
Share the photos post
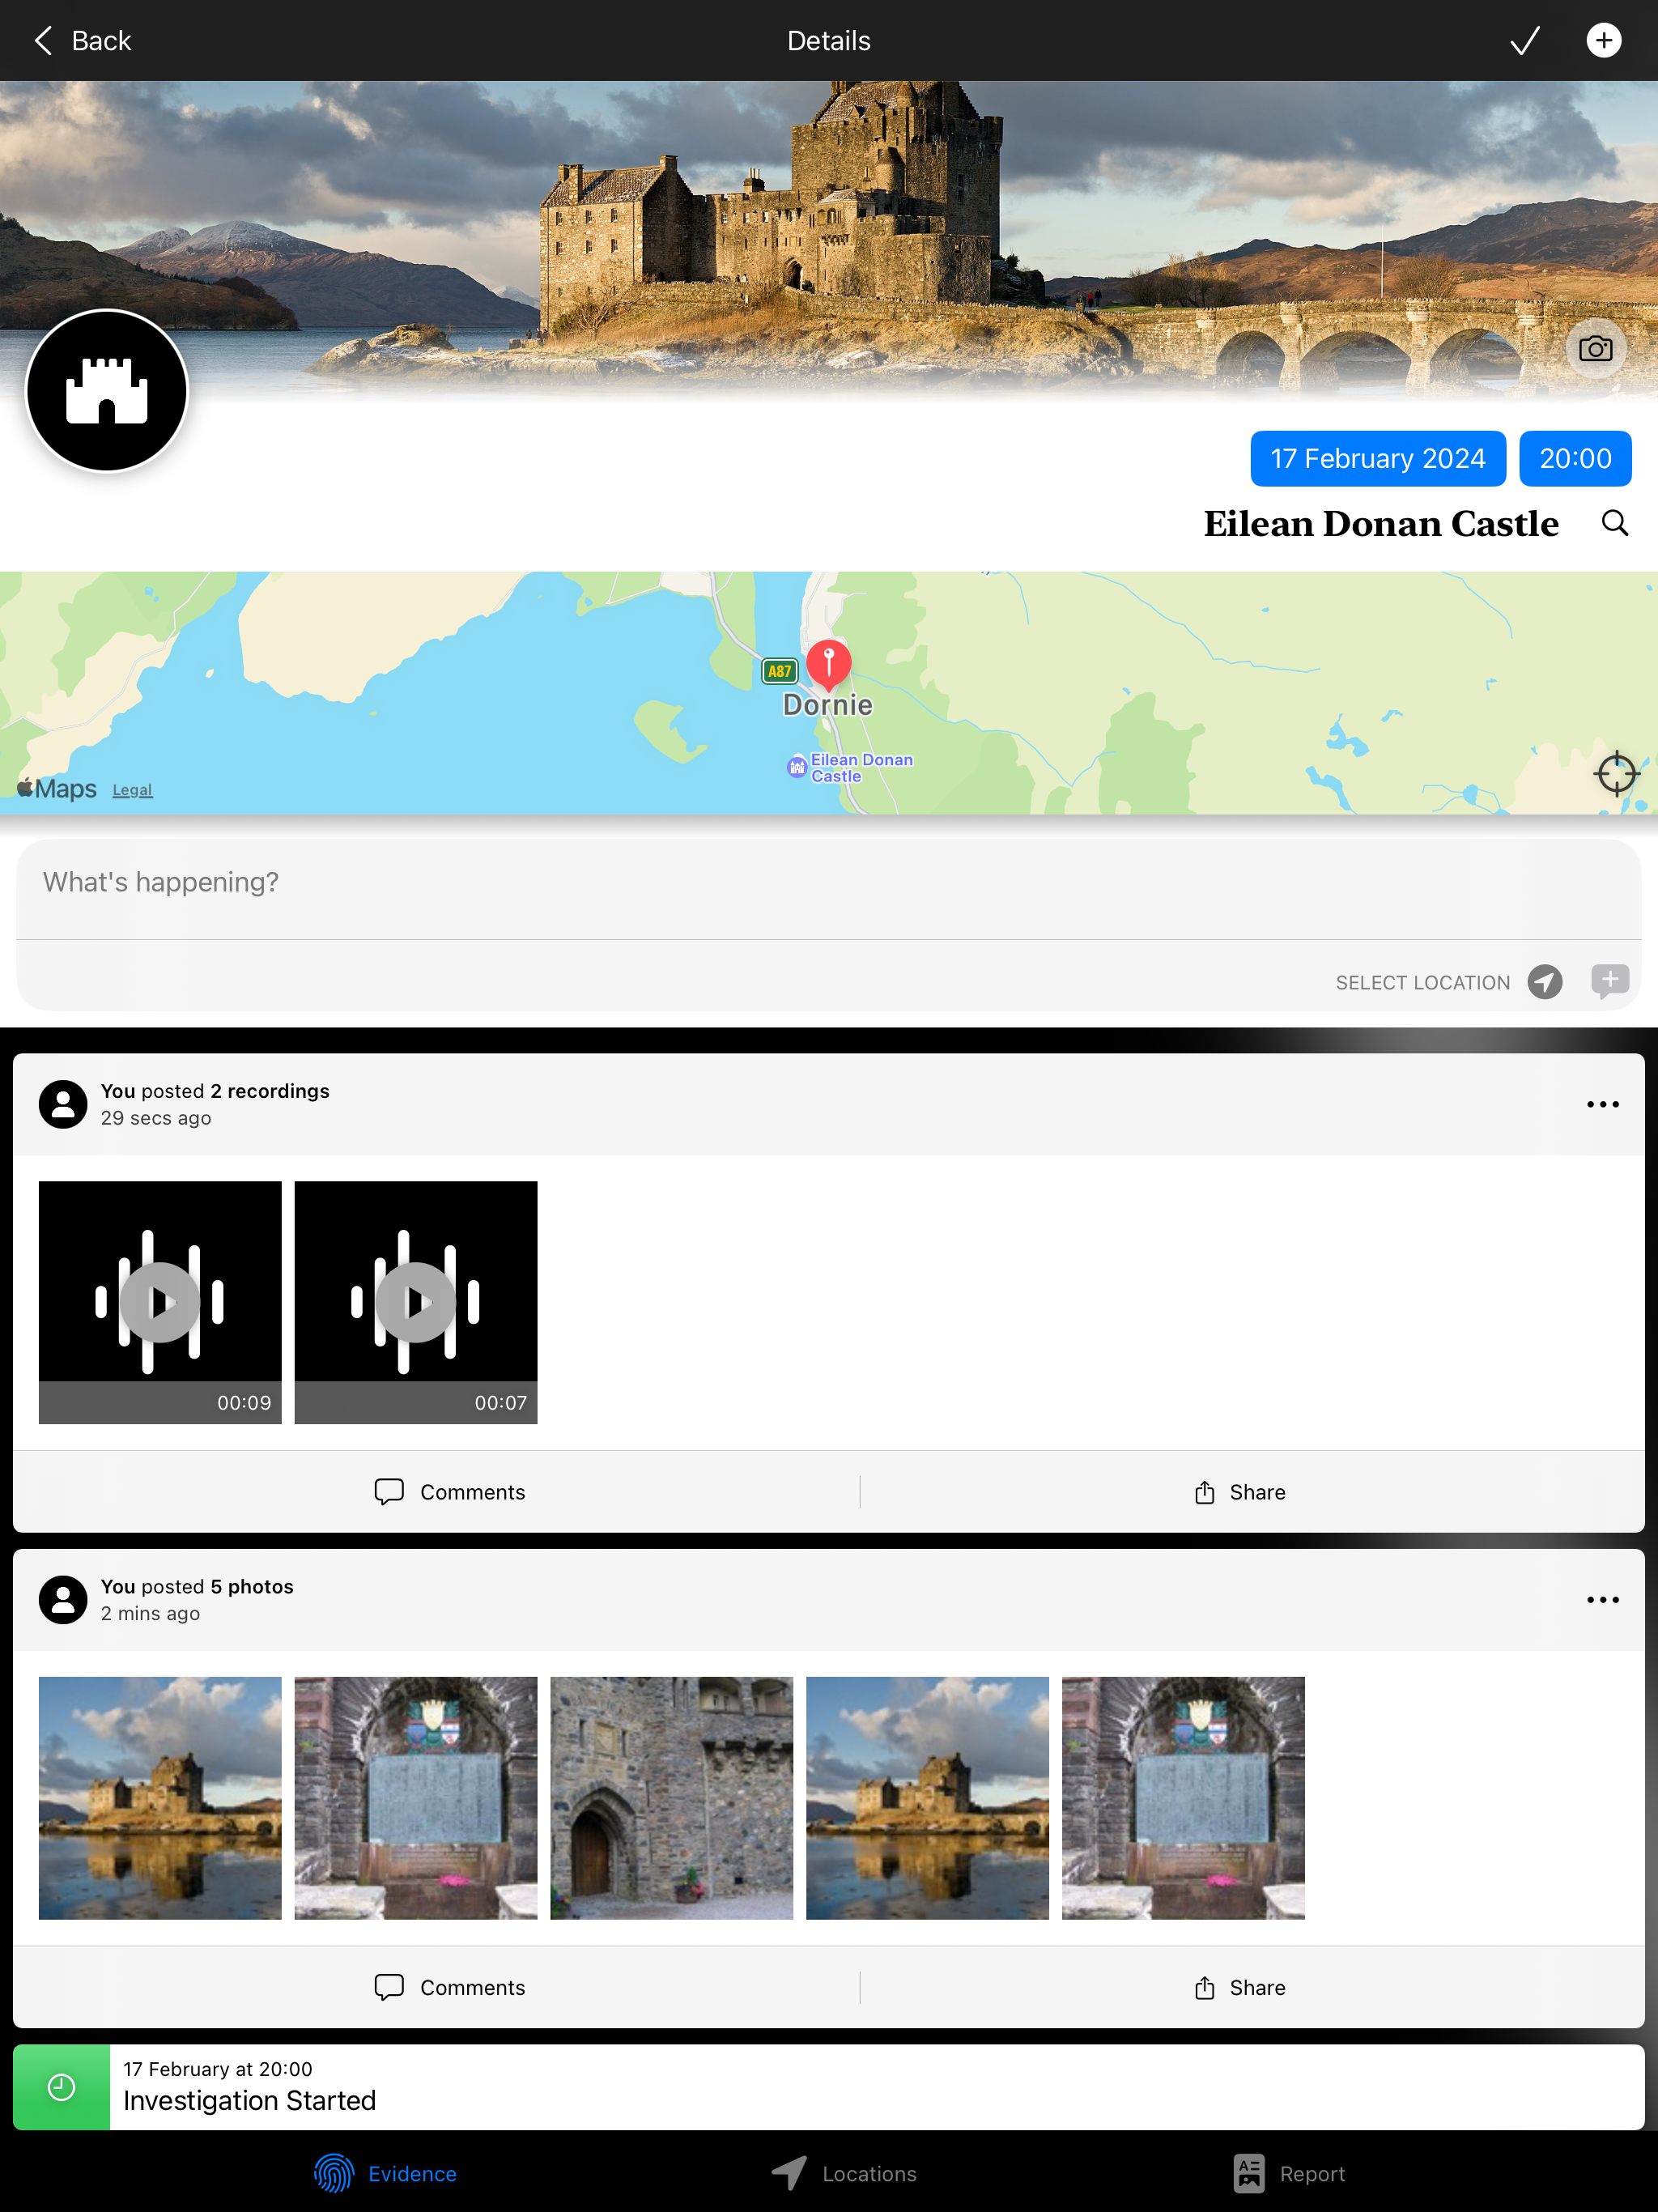click(1240, 1988)
